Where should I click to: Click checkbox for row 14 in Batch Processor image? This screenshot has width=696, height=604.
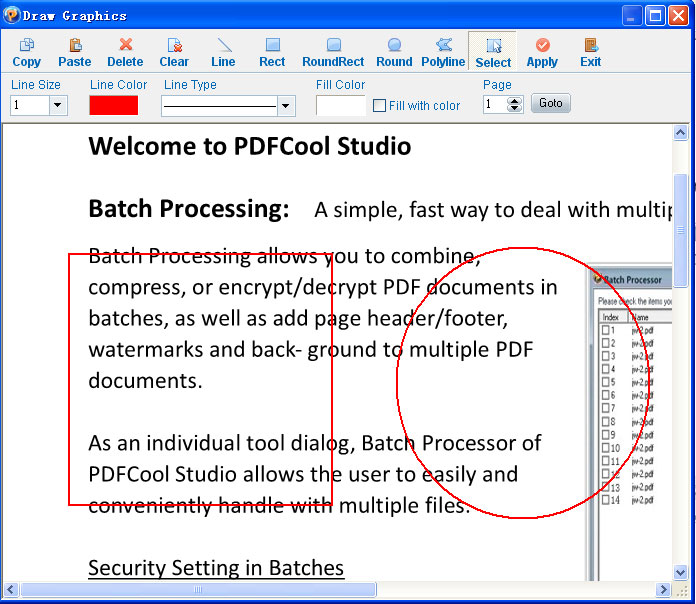pos(605,500)
